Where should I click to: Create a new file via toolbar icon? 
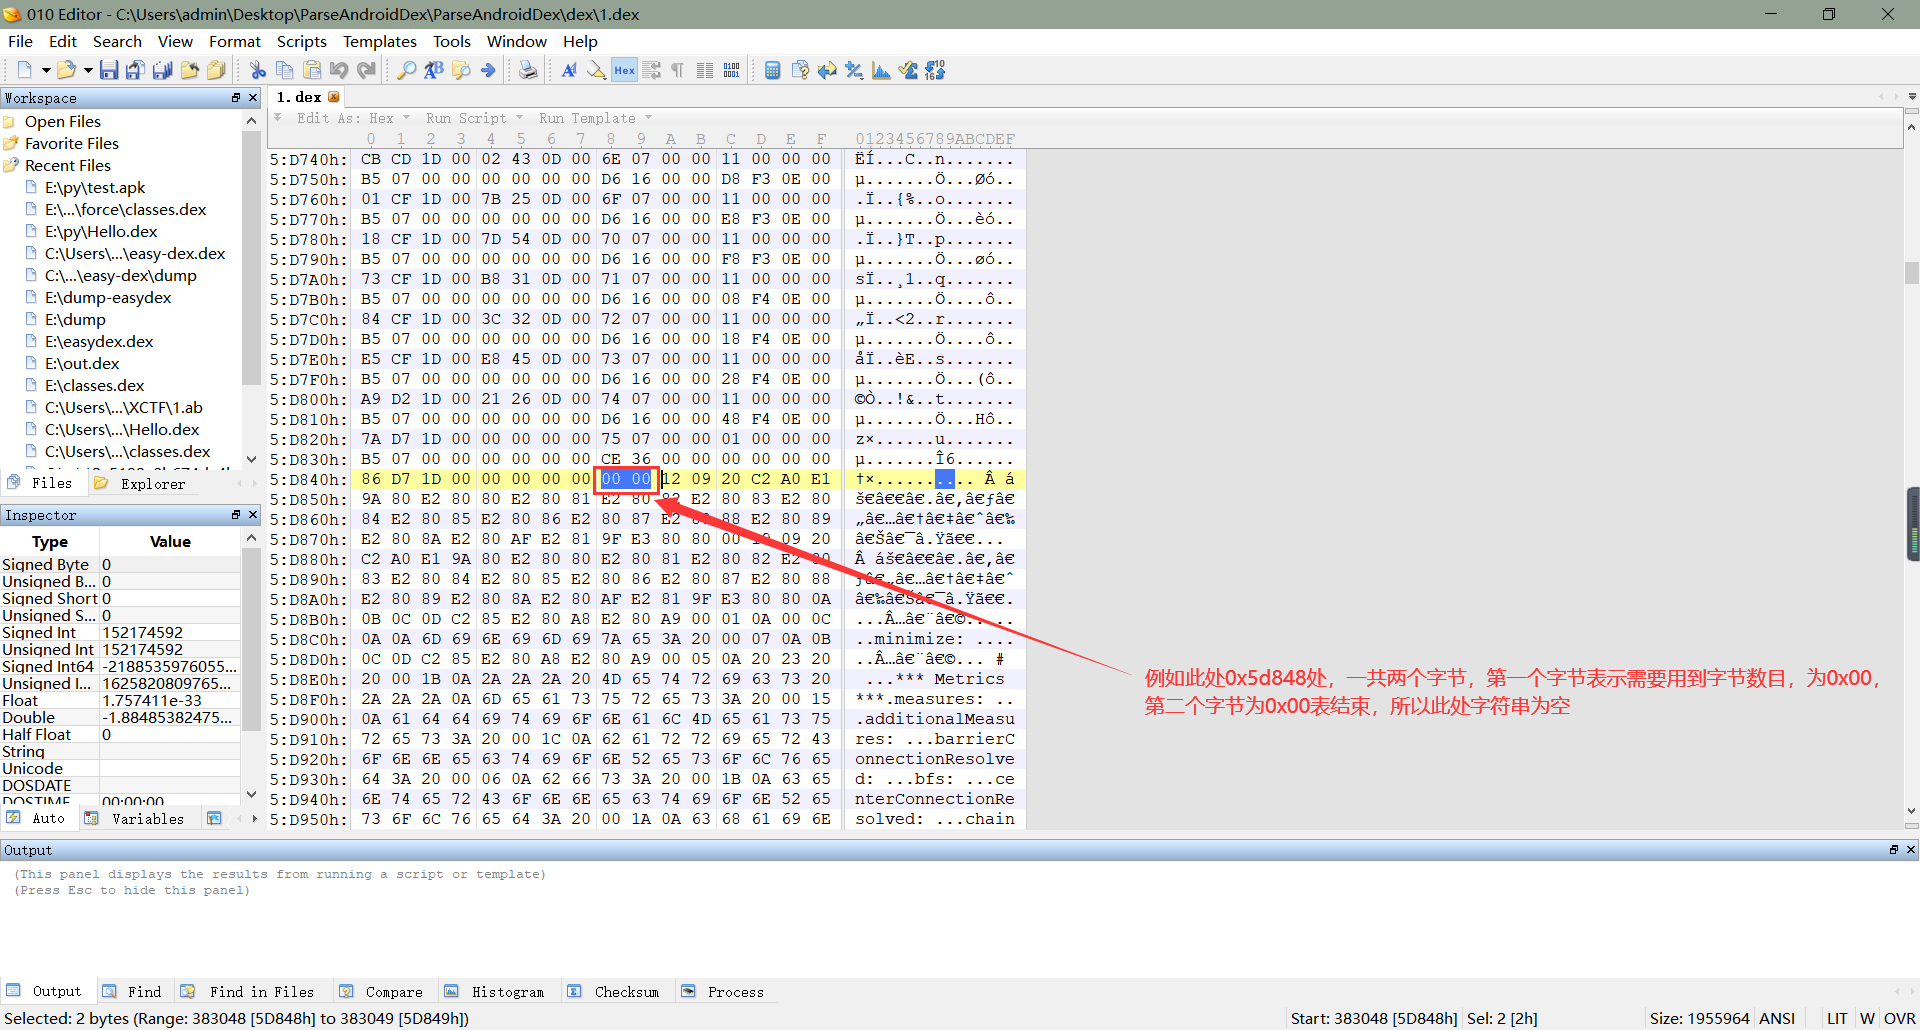point(24,70)
